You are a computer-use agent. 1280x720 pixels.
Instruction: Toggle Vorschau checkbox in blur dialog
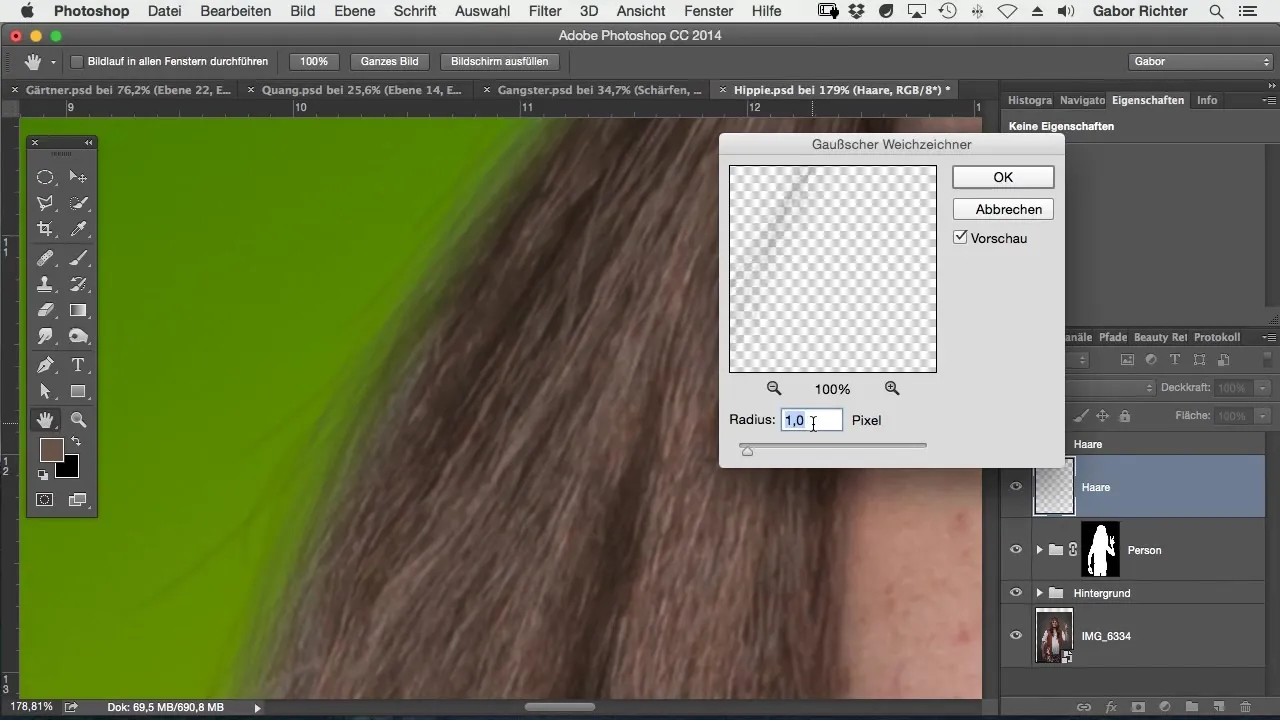[961, 238]
